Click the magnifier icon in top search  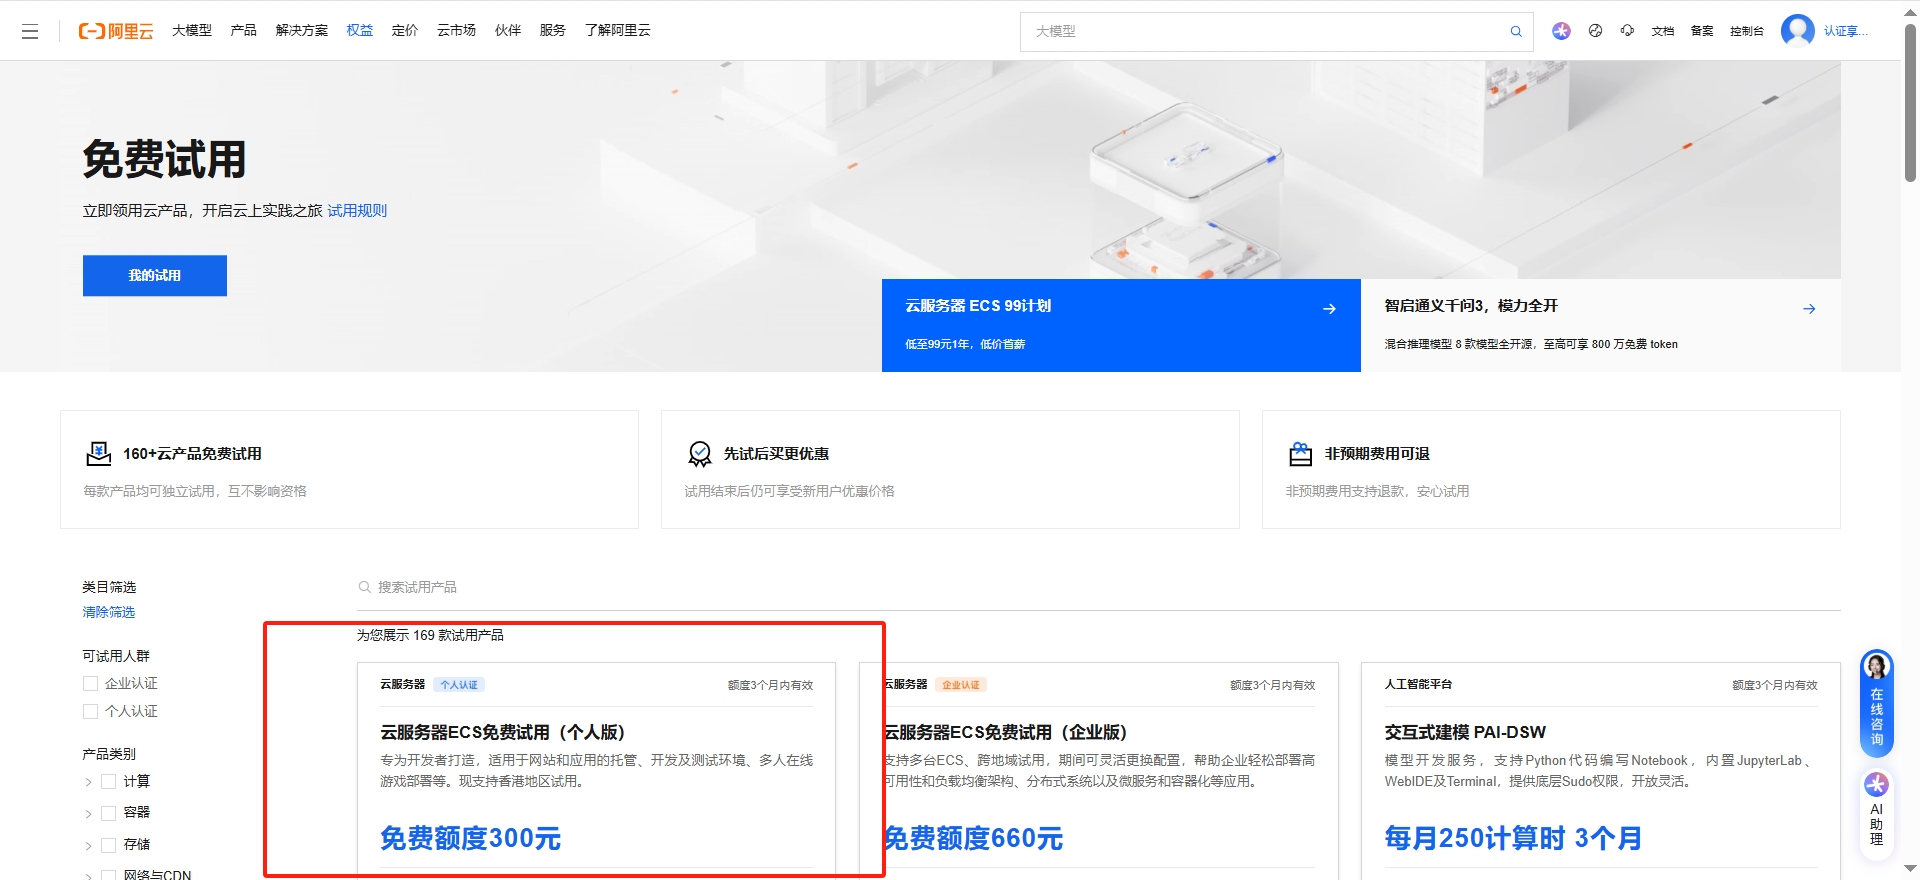[1516, 31]
